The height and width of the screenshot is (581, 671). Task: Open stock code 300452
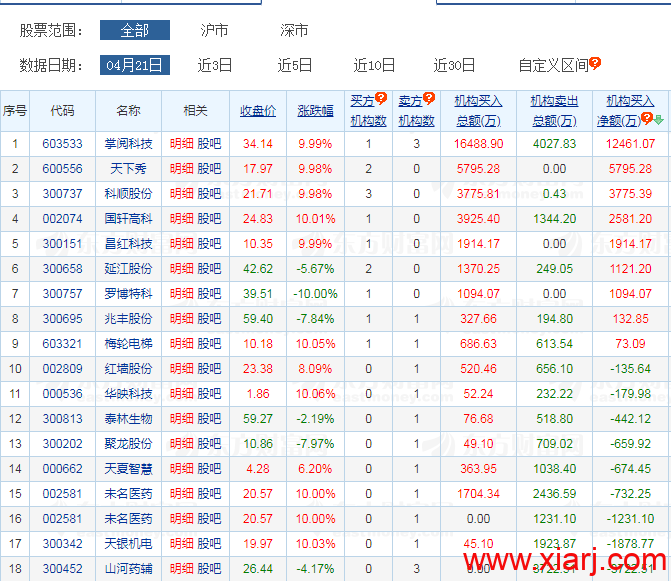[x=62, y=569]
